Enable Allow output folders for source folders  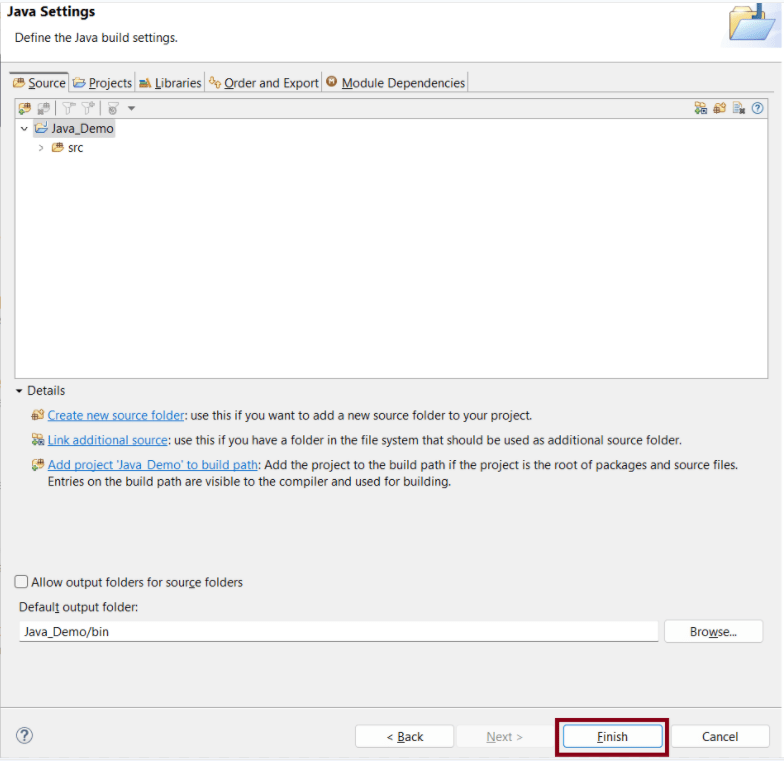pos(21,582)
